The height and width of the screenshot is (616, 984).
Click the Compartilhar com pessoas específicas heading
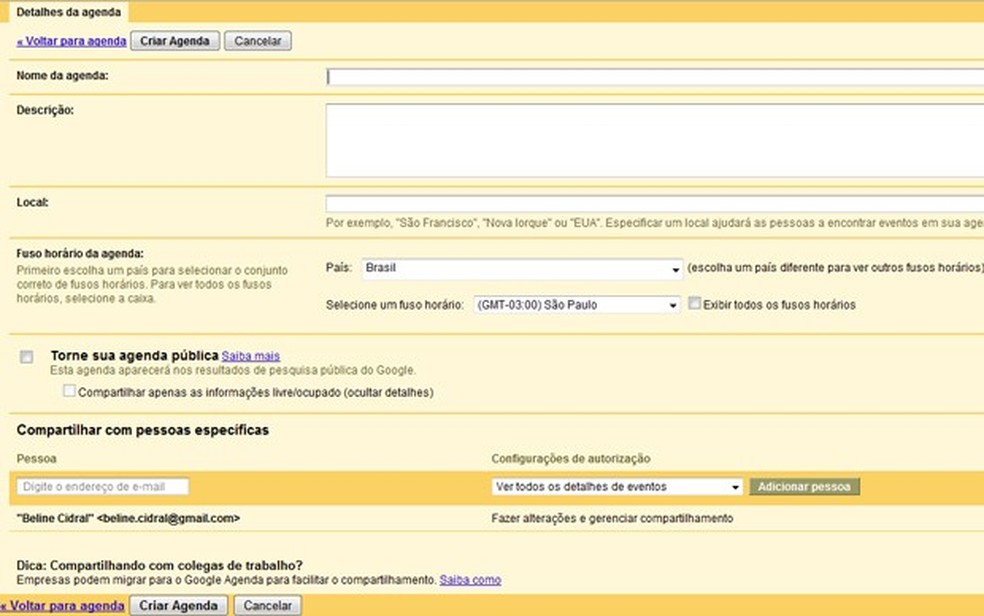click(x=143, y=430)
